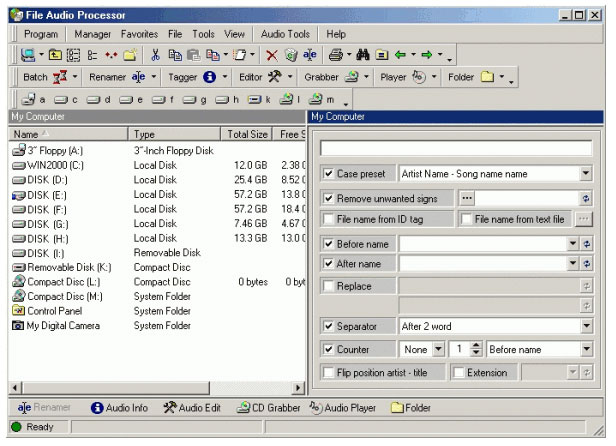Expand the After name combo box

tap(573, 263)
